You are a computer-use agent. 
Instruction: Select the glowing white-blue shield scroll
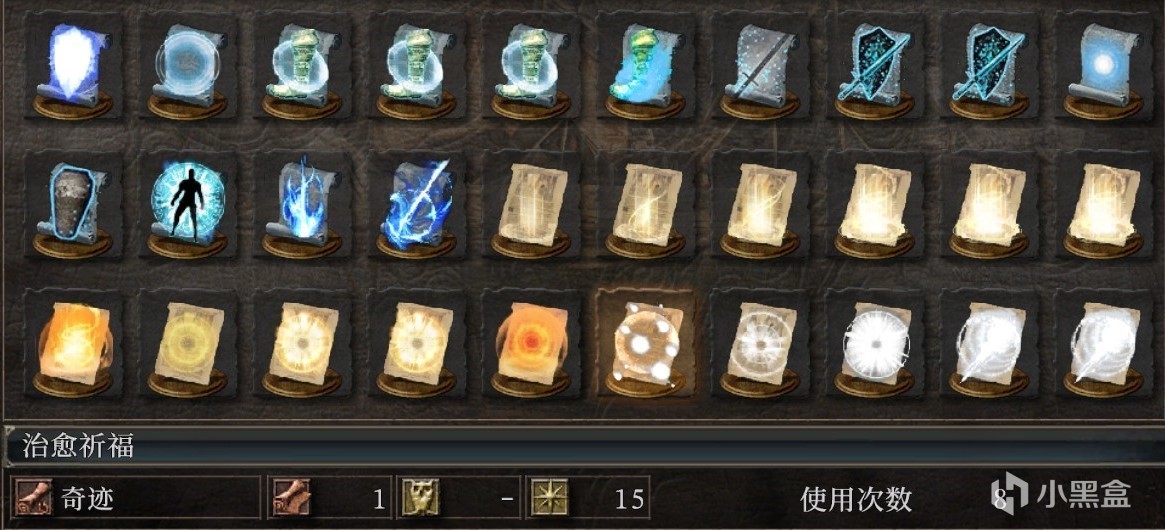(x=72, y=66)
